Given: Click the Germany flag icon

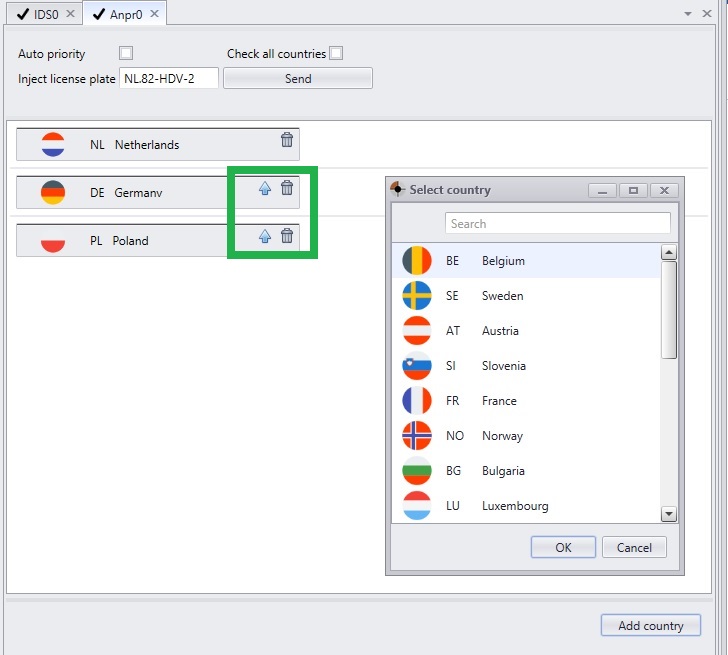Looking at the screenshot, I should coord(53,192).
